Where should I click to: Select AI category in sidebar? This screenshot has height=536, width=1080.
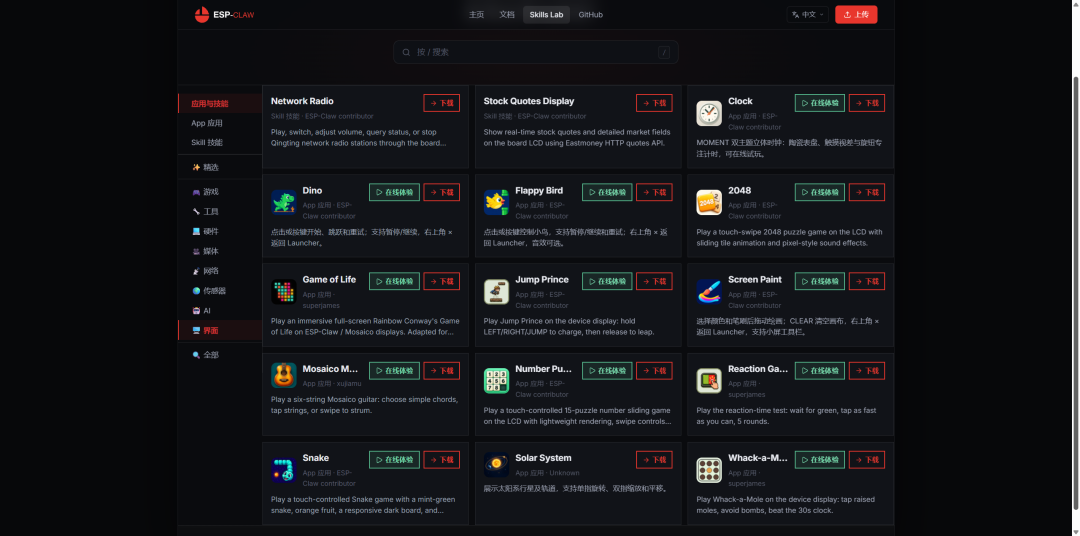(x=220, y=311)
